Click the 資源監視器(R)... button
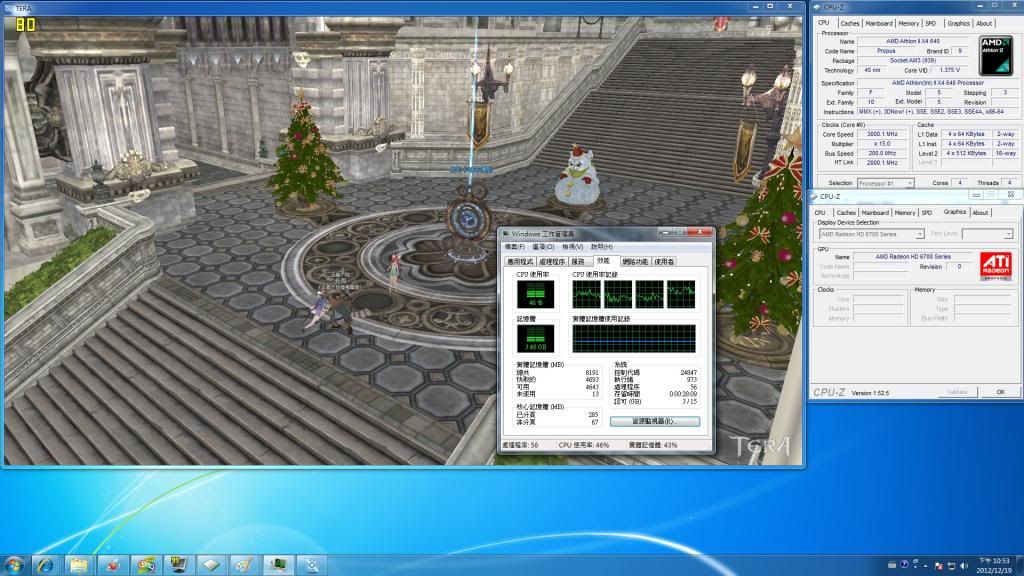The height and width of the screenshot is (576, 1024). point(655,421)
